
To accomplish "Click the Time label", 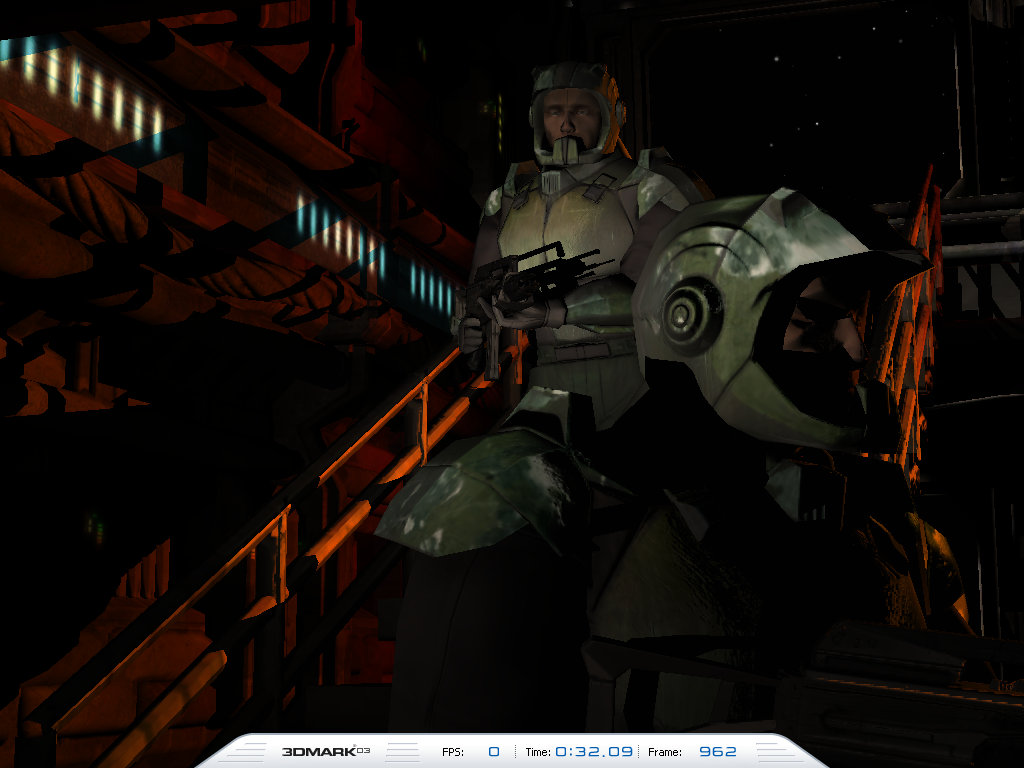I will click(538, 752).
